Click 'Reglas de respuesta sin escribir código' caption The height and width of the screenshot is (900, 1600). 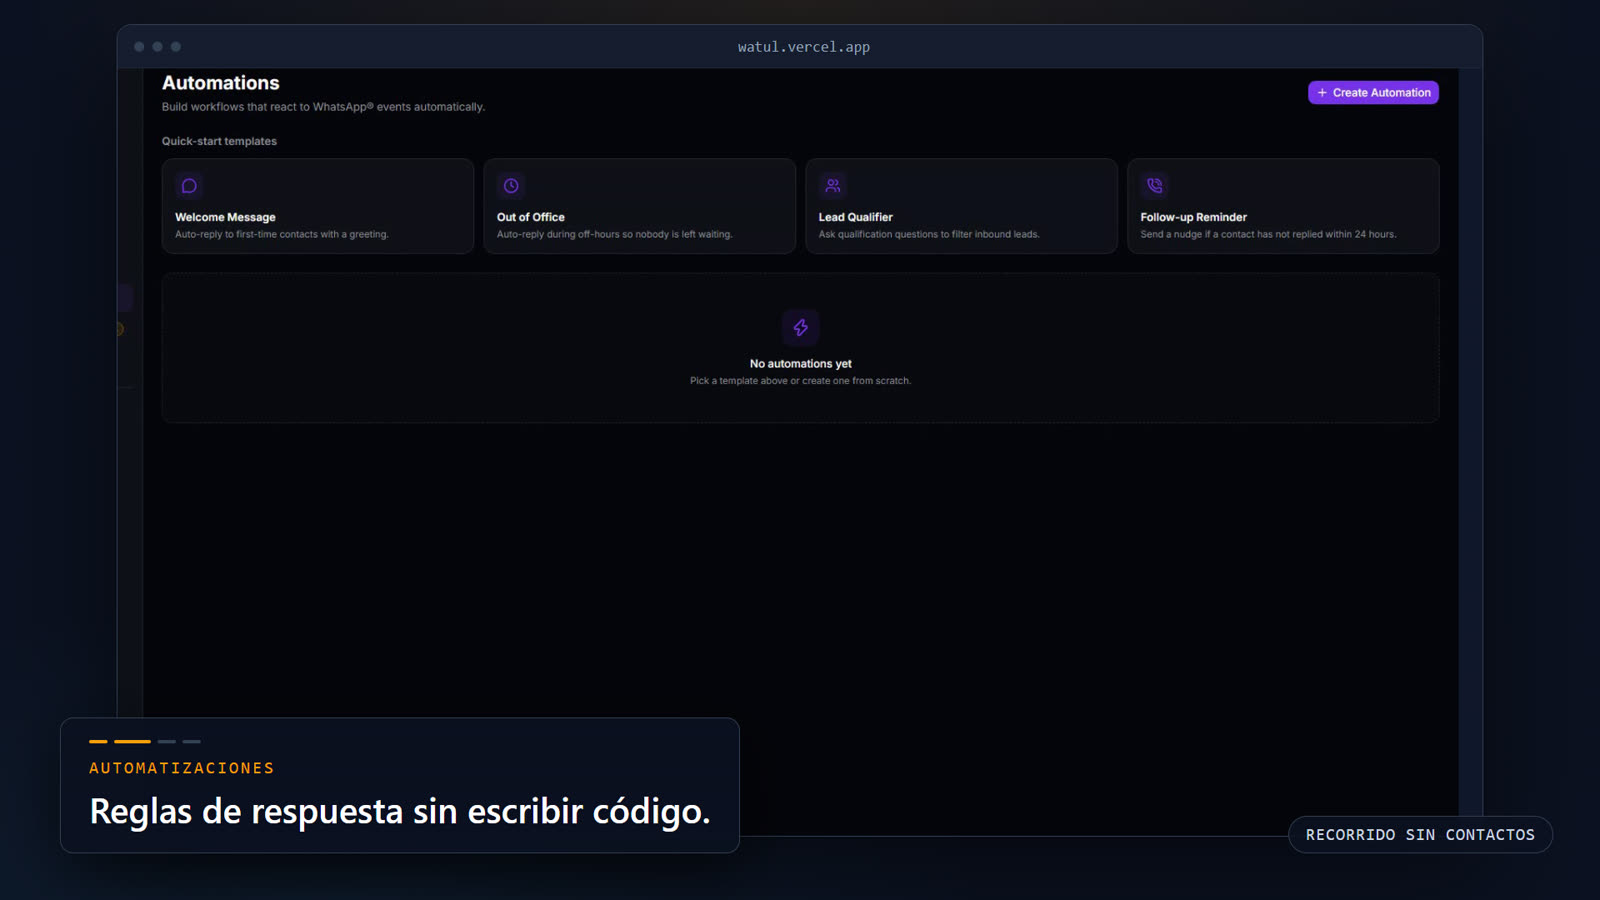pyautogui.click(x=400, y=811)
